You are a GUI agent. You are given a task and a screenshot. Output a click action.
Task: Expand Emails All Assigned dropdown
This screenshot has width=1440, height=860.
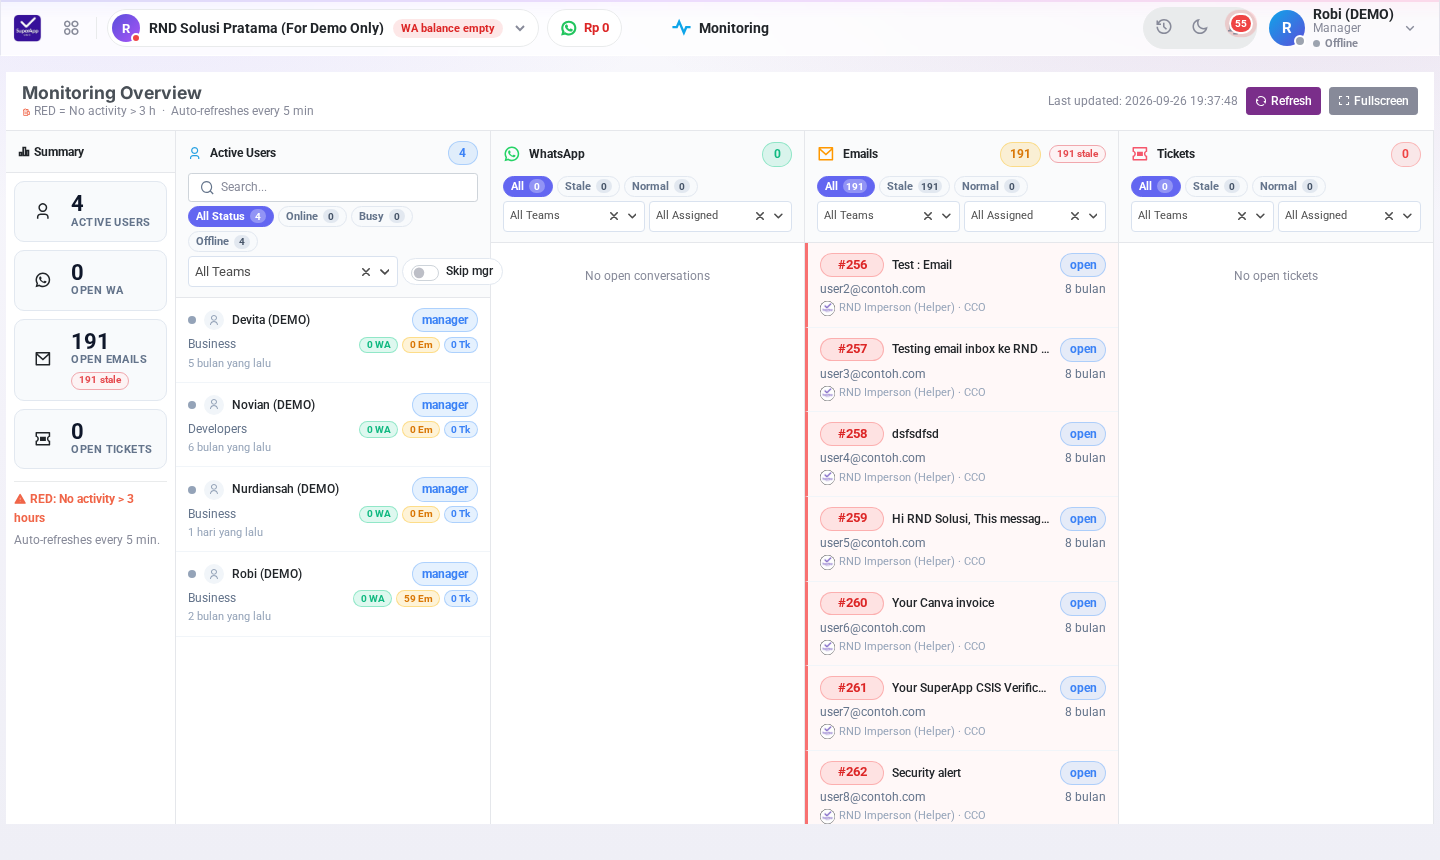(x=1093, y=216)
